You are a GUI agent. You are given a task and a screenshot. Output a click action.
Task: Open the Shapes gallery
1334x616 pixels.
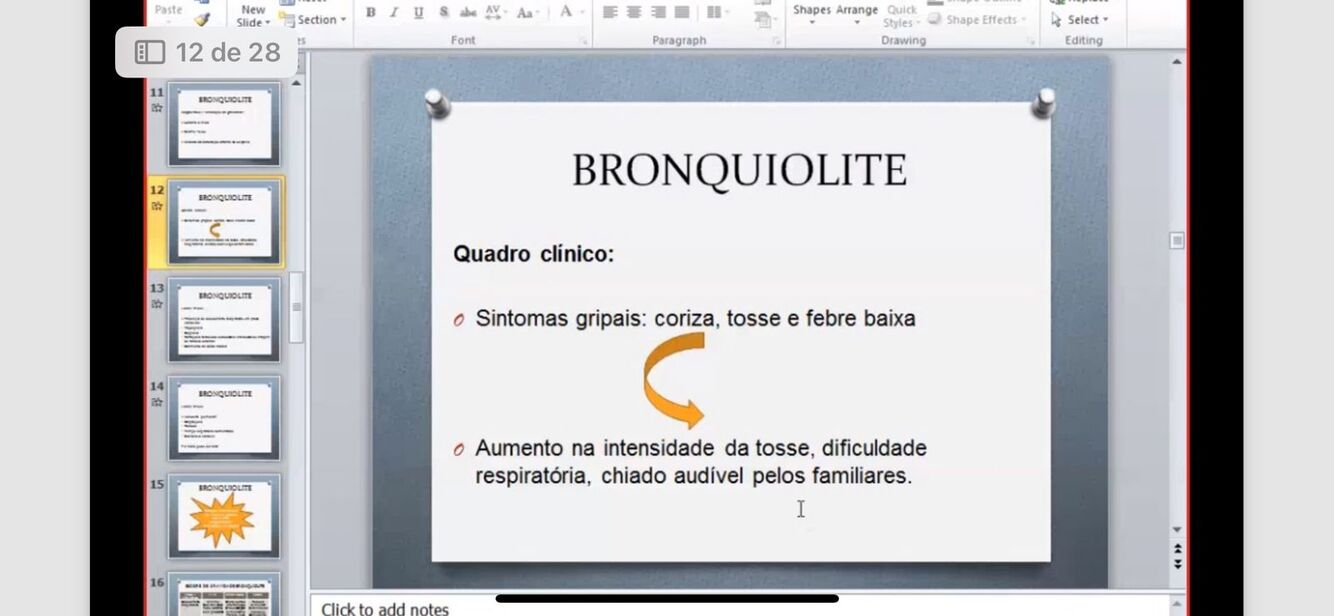pyautogui.click(x=812, y=13)
